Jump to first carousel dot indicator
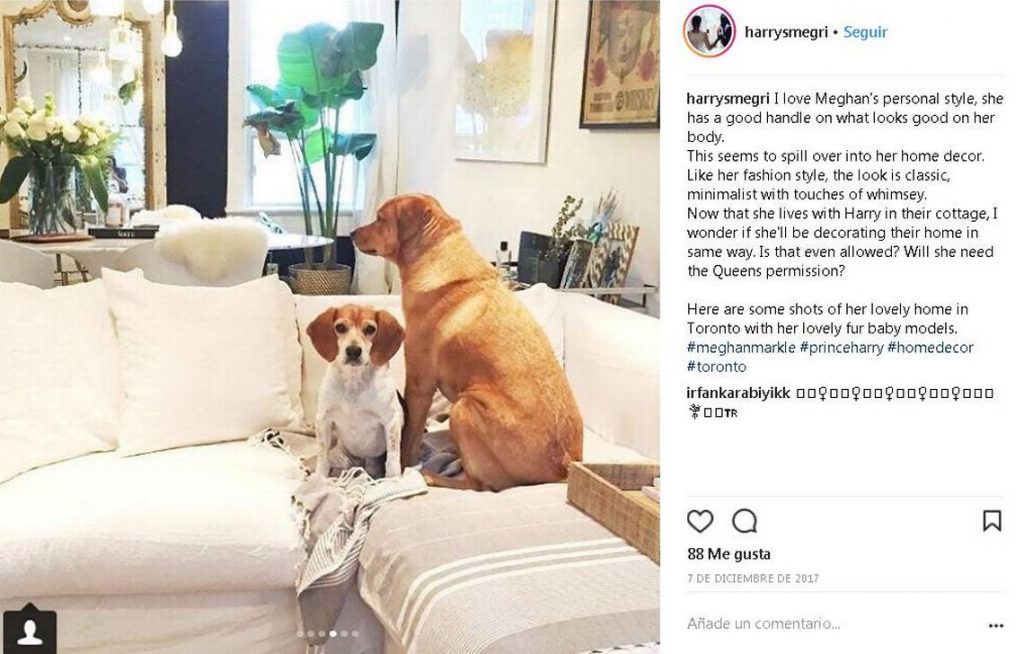The height and width of the screenshot is (654, 1024). tap(300, 634)
